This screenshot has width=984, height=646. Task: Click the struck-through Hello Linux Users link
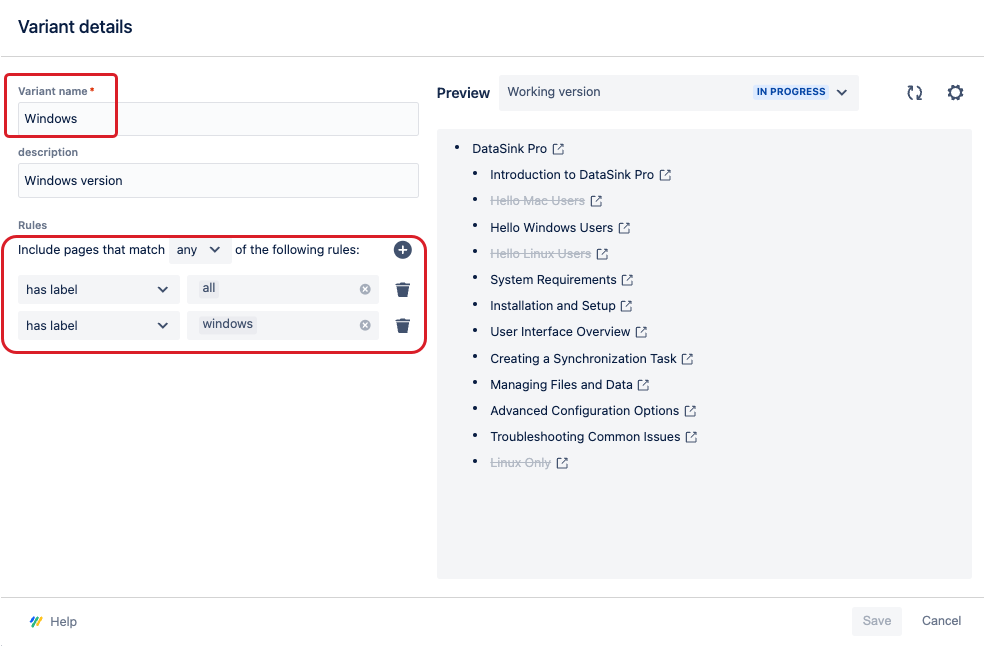[540, 254]
